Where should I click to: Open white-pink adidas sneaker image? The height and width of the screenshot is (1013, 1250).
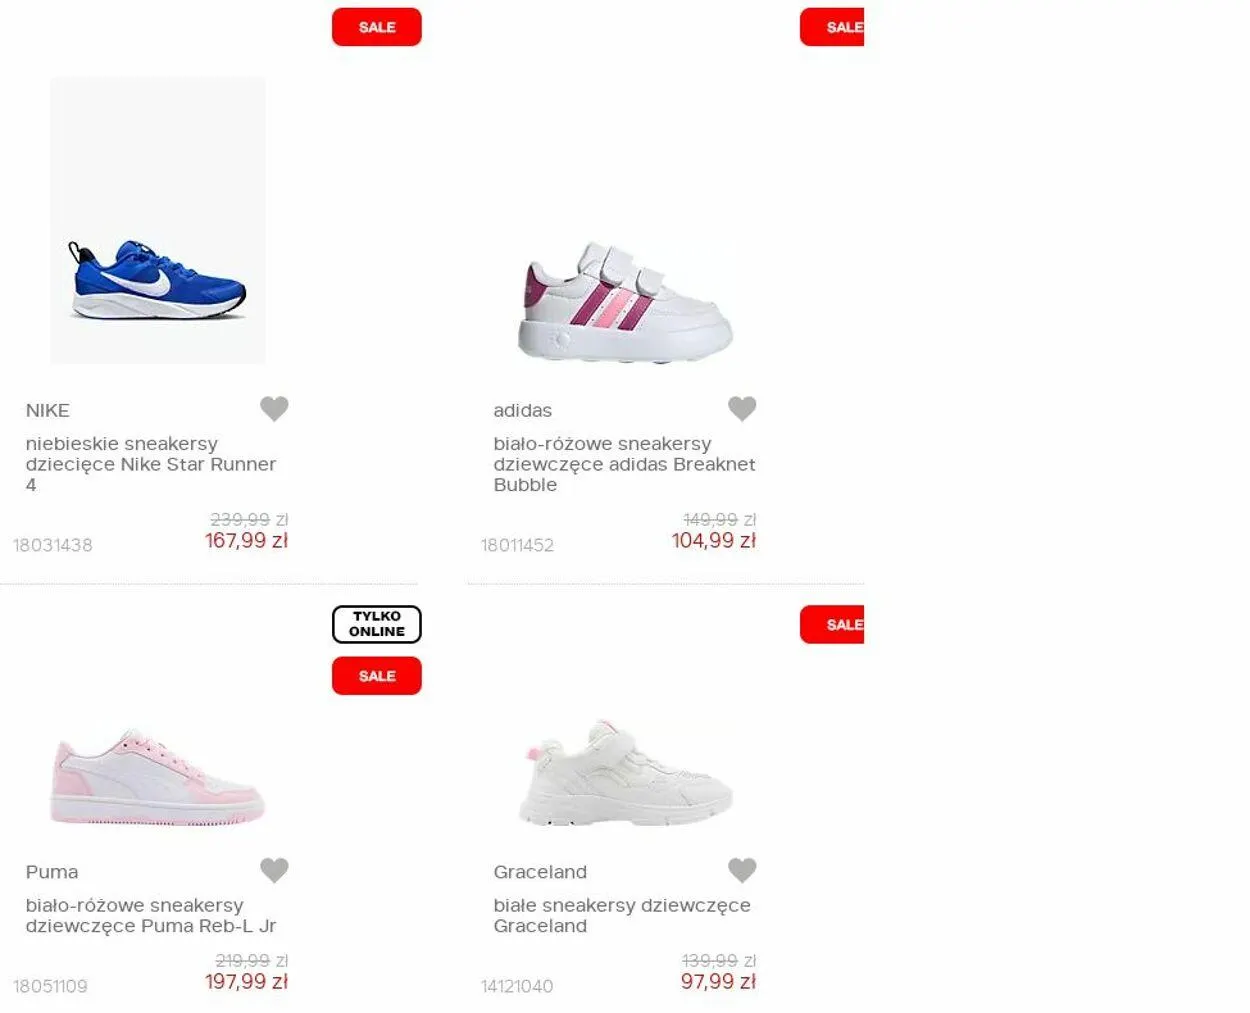point(625,301)
